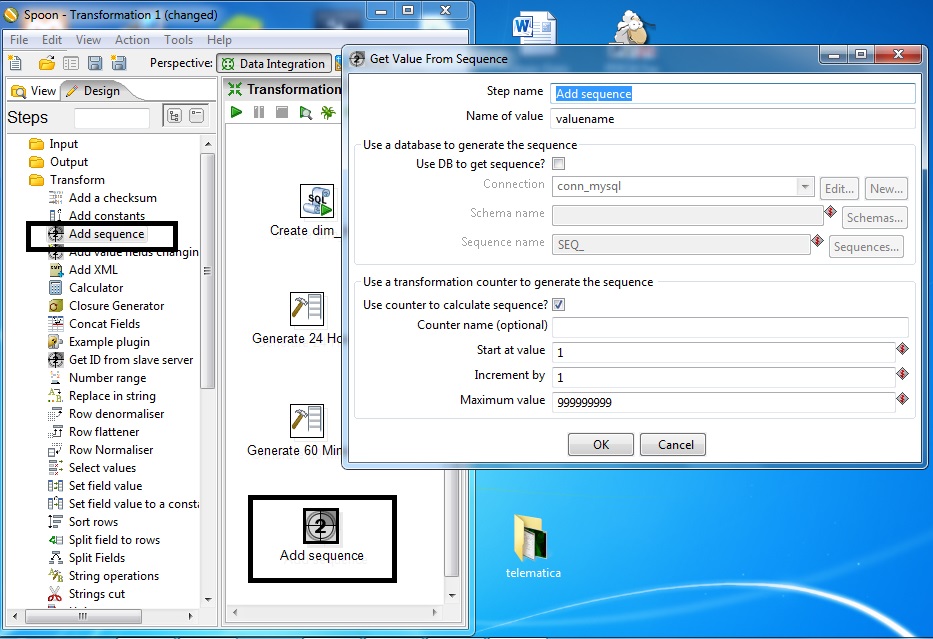
Task: Select the Data Integration perspective button
Action: tap(274, 63)
